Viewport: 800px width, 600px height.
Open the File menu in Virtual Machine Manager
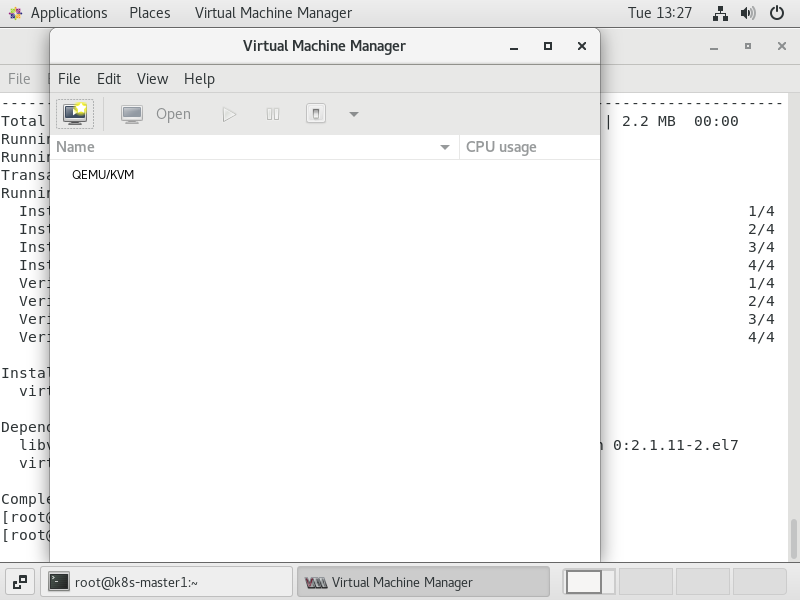point(69,79)
